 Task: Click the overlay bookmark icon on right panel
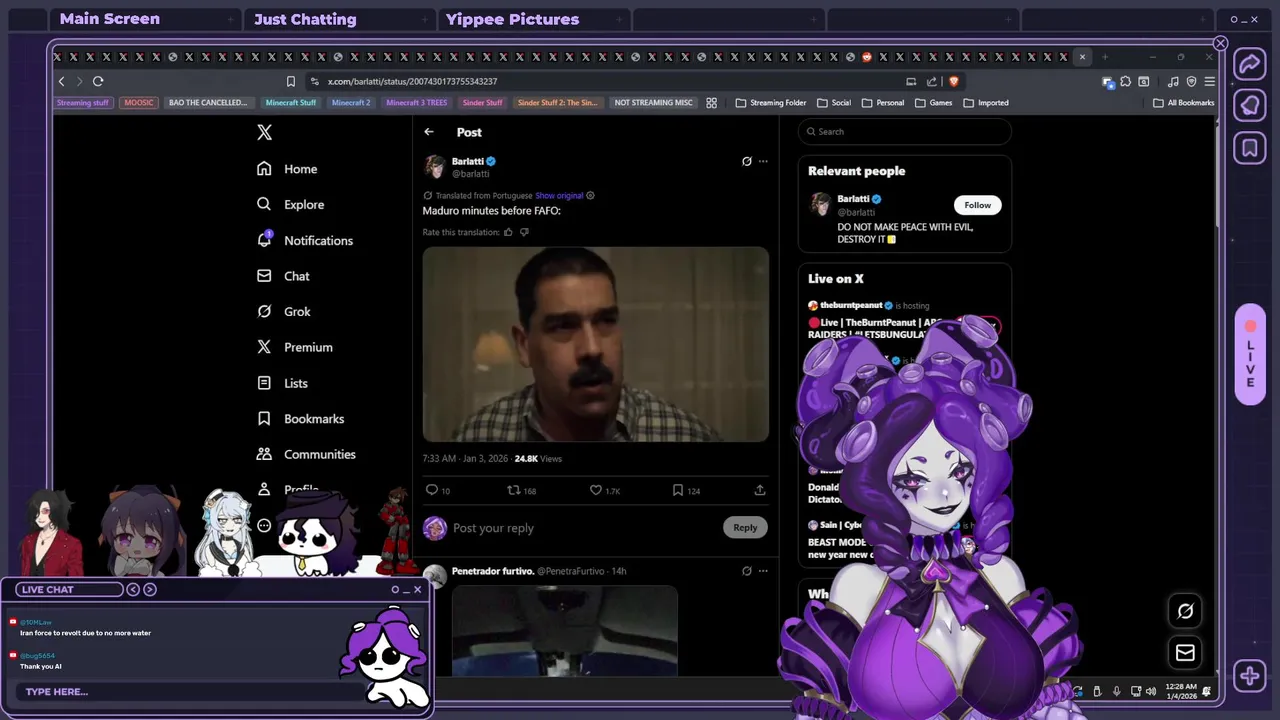pyautogui.click(x=1250, y=148)
